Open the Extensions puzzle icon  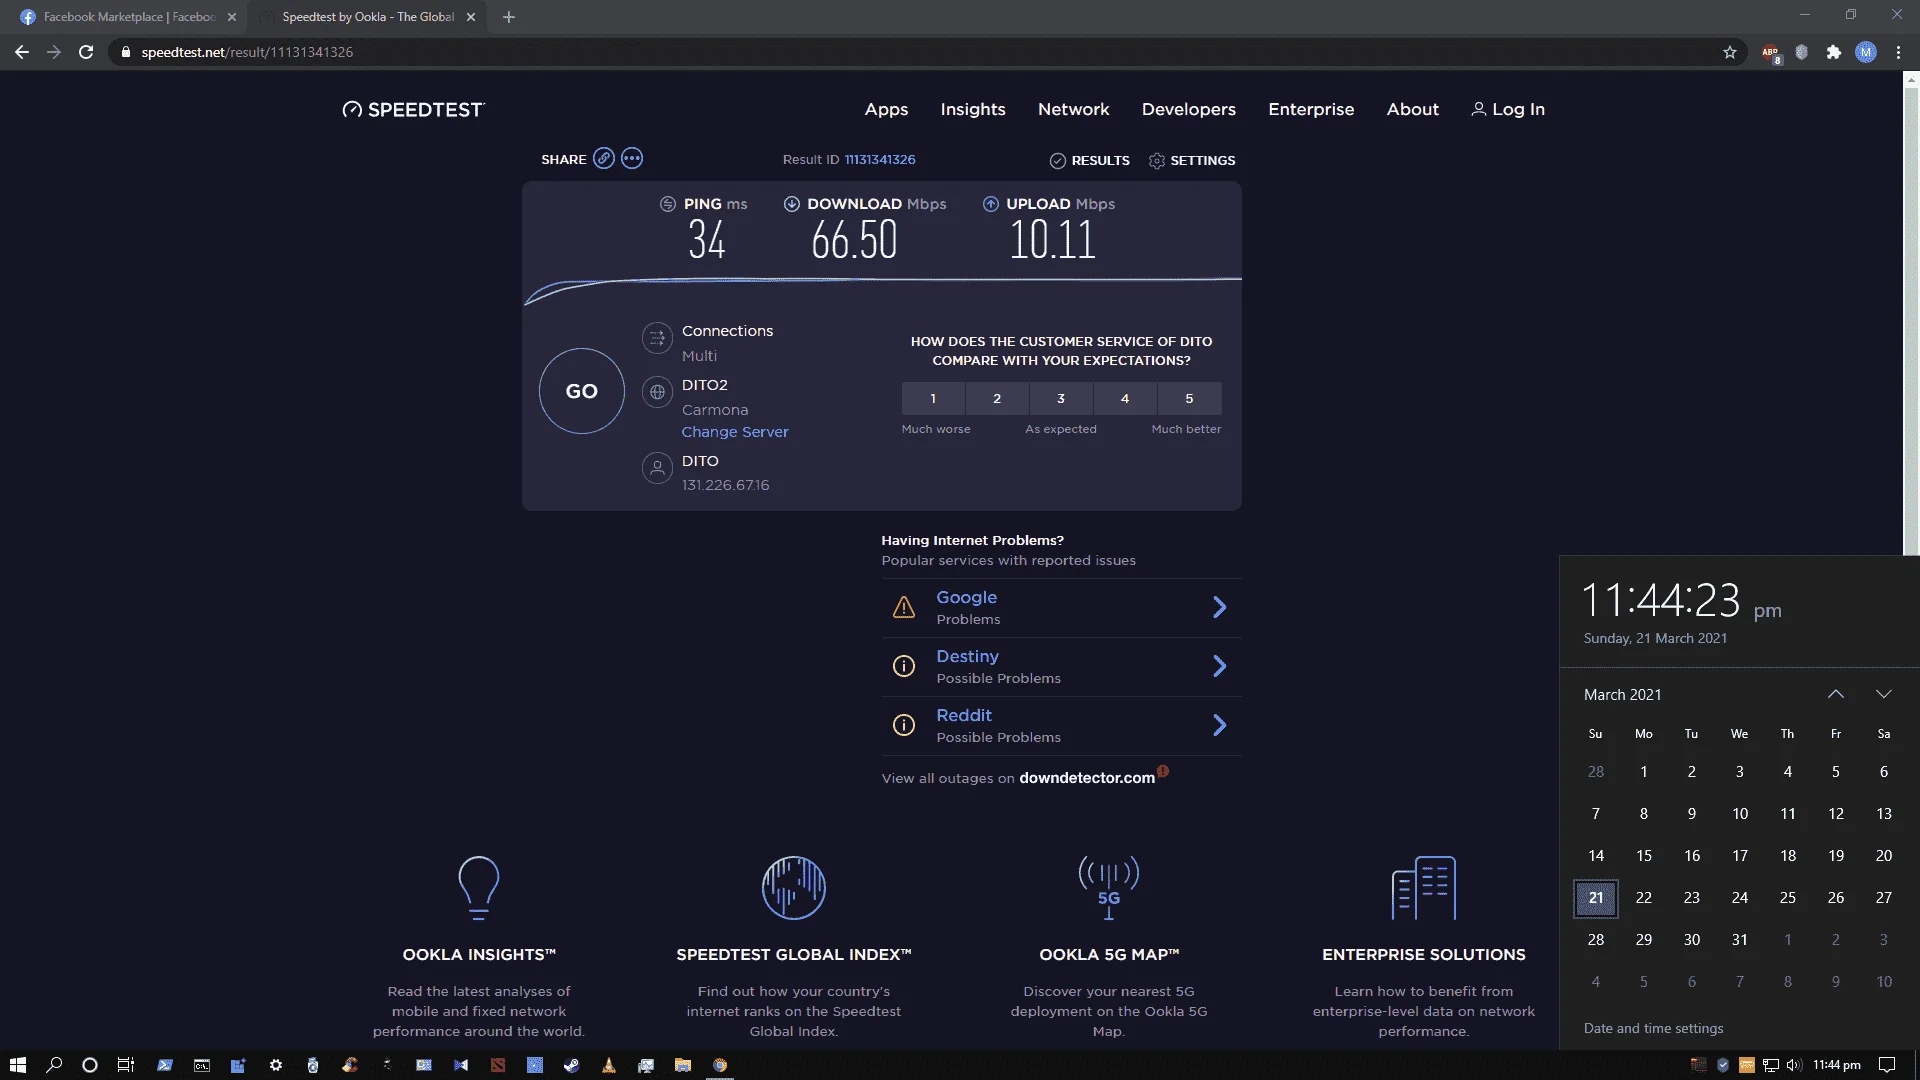click(1834, 52)
